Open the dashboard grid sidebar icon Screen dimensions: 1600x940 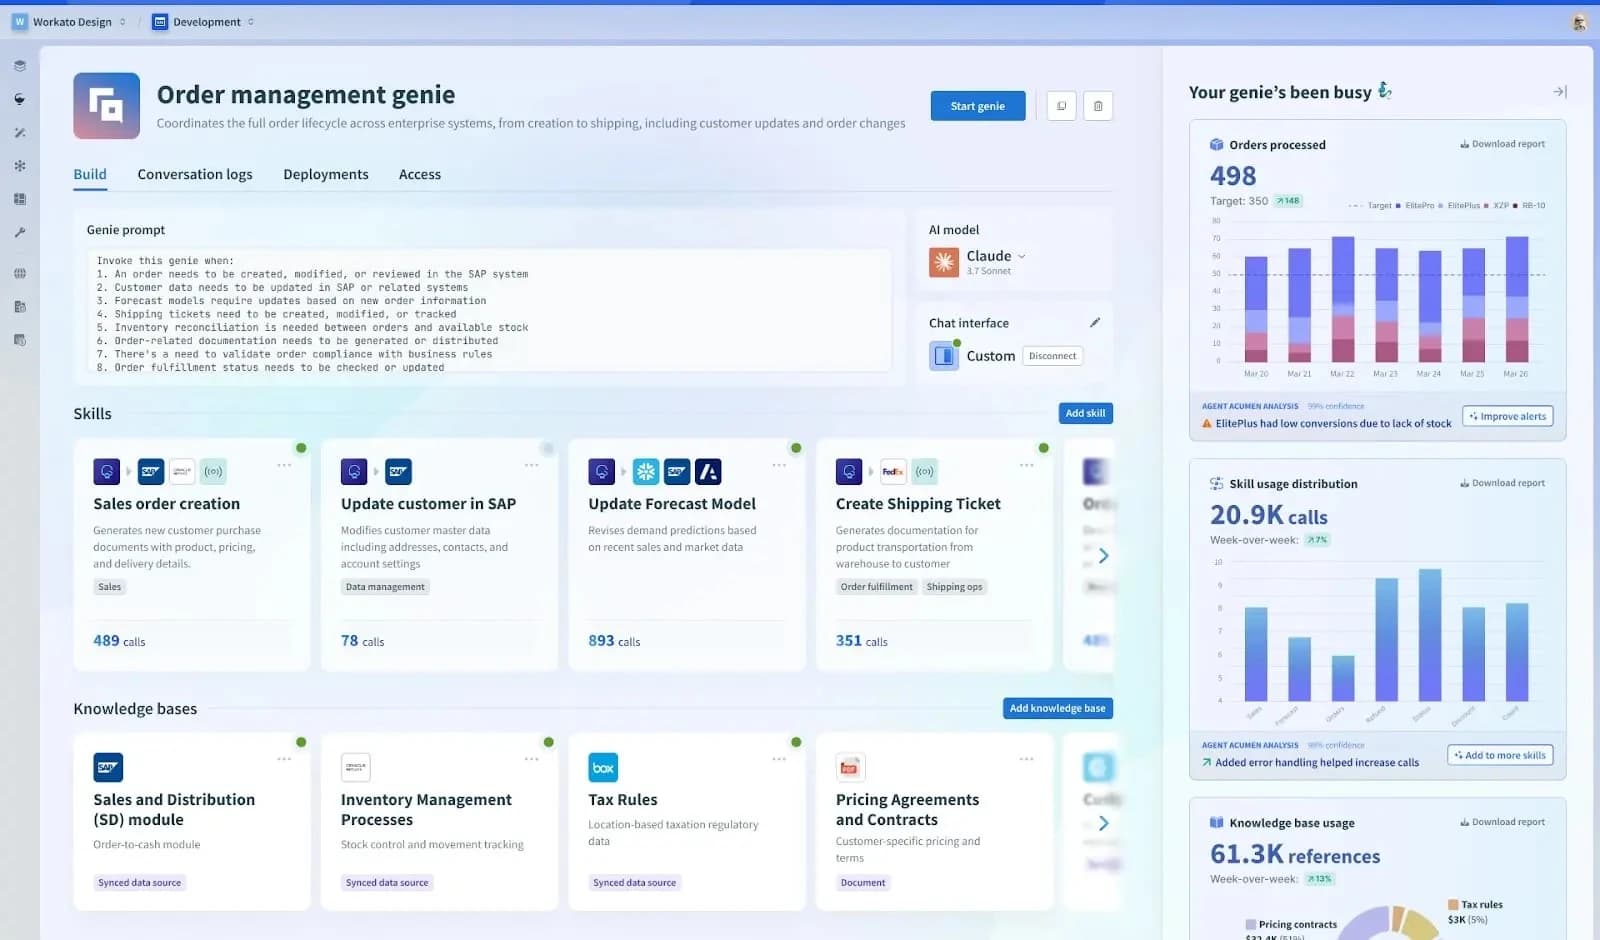pyautogui.click(x=19, y=199)
